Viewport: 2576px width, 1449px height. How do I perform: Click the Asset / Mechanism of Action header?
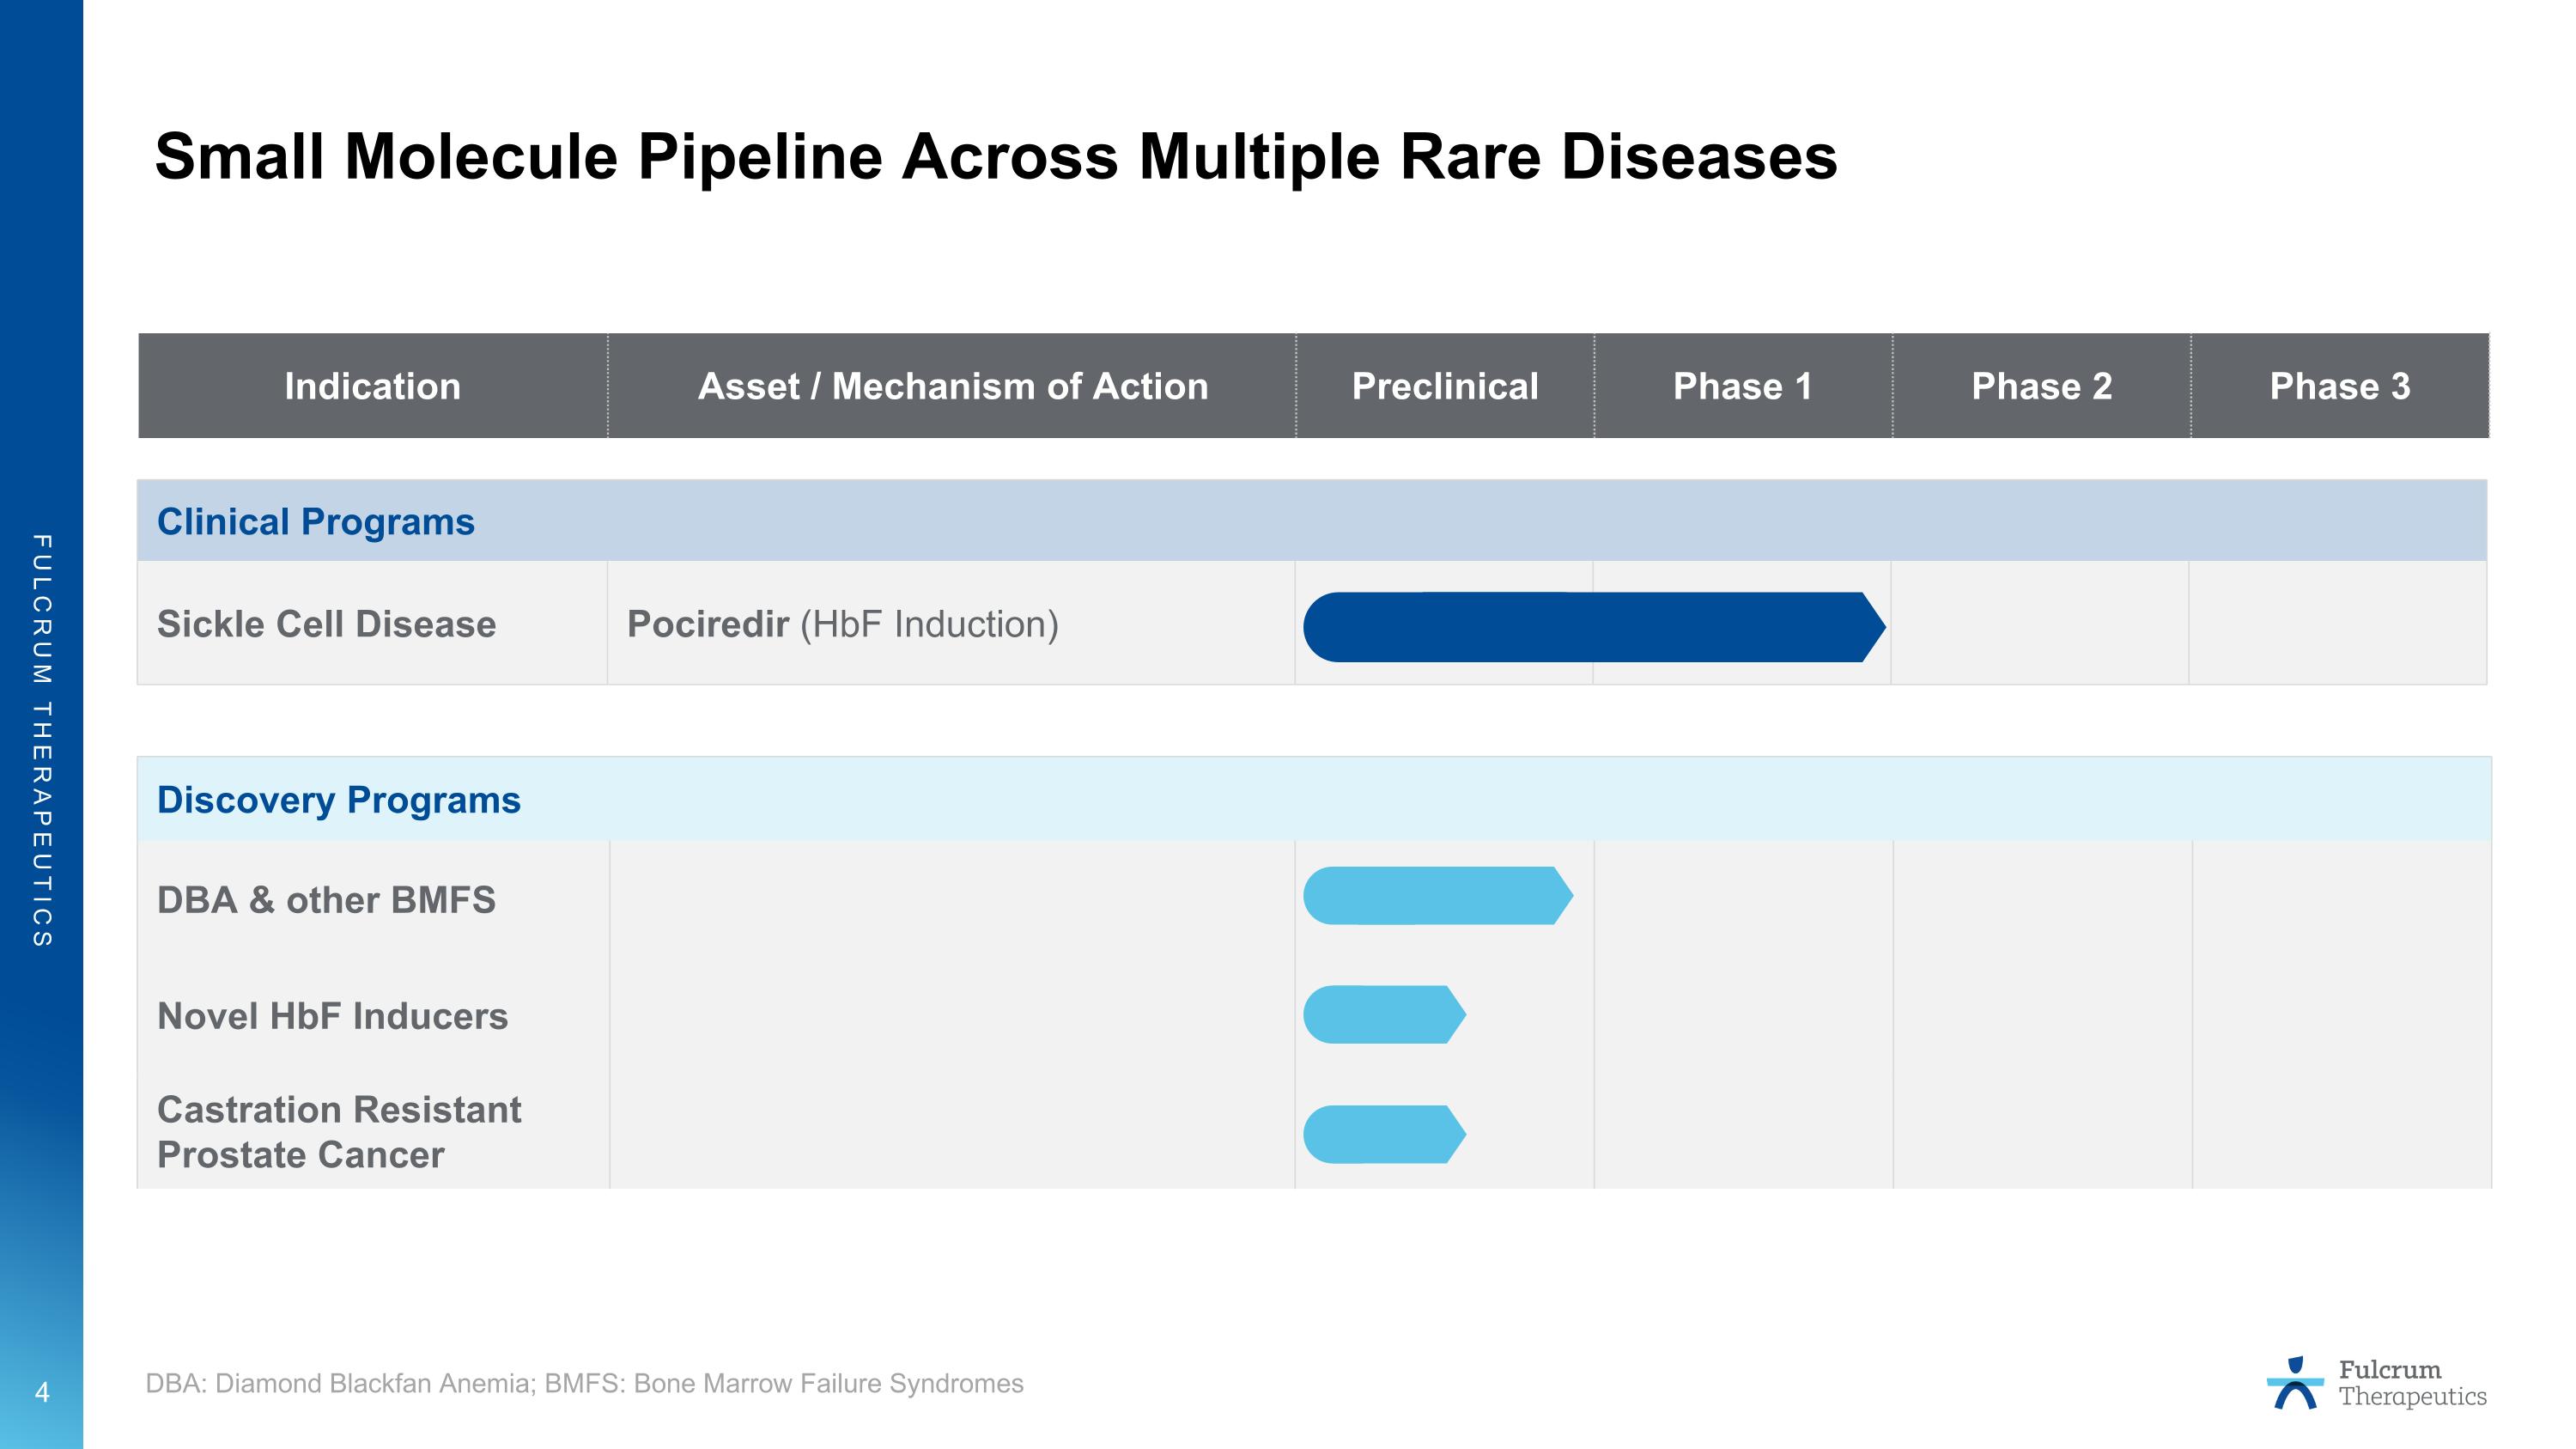click(x=952, y=386)
